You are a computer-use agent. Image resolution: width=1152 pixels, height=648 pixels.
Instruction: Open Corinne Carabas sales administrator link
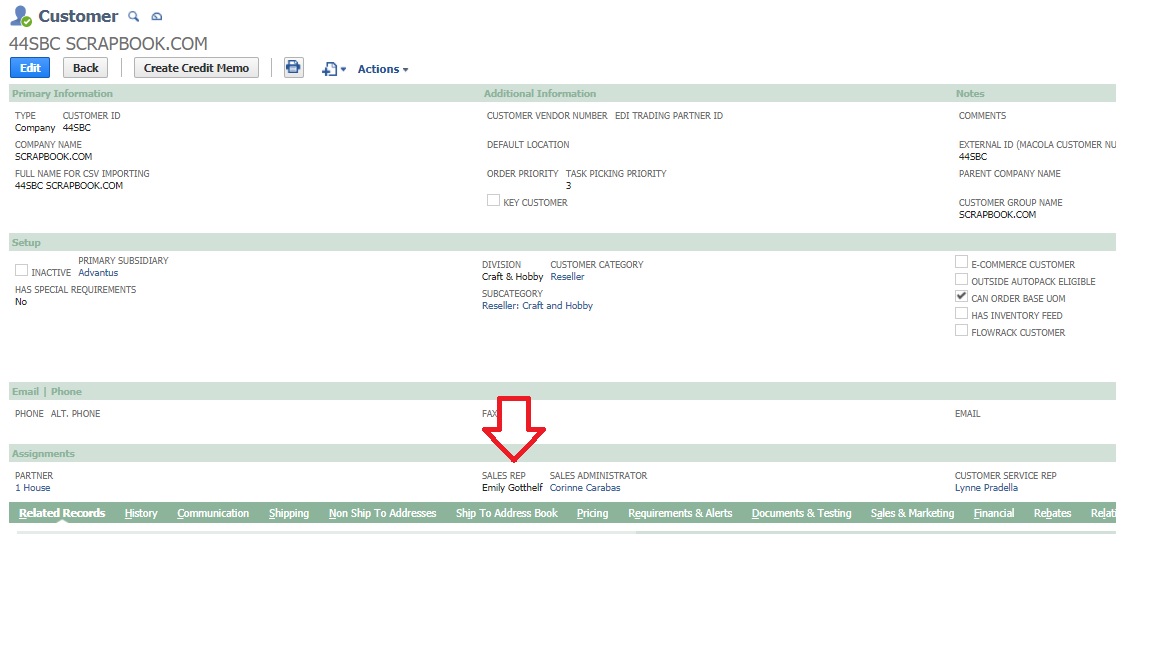pyautogui.click(x=585, y=488)
